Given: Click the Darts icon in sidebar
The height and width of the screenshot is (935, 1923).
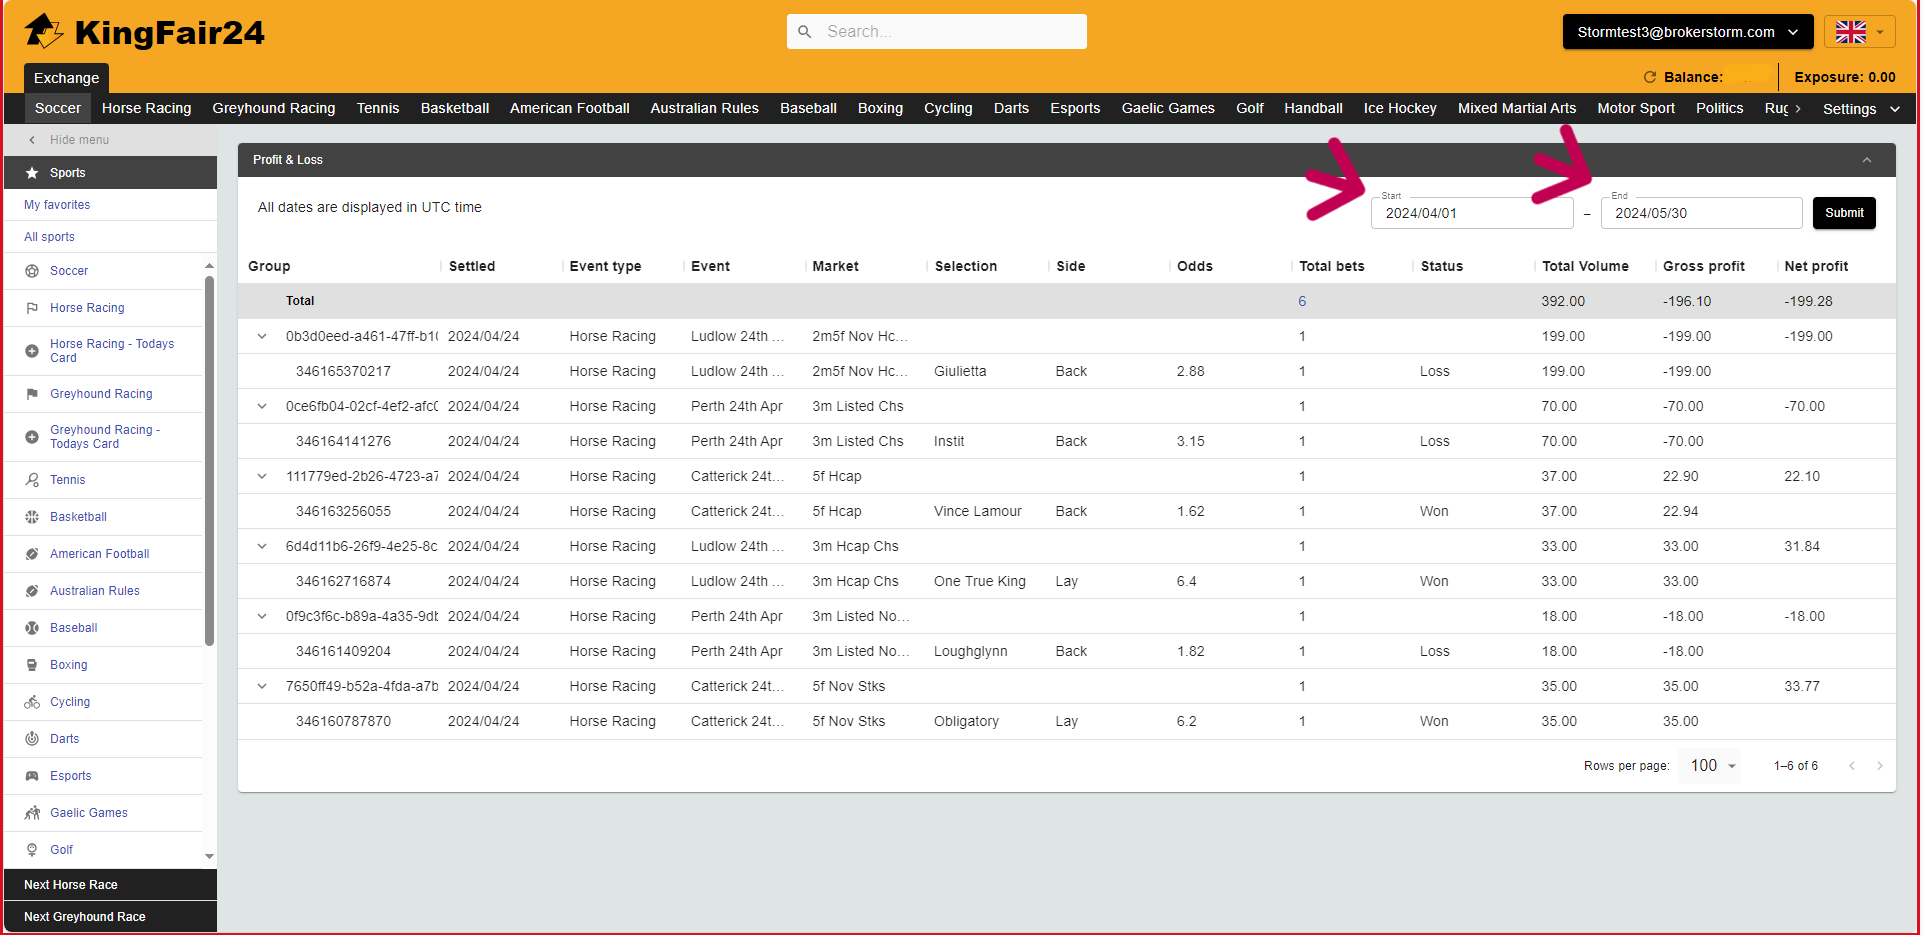Looking at the screenshot, I should coord(32,739).
